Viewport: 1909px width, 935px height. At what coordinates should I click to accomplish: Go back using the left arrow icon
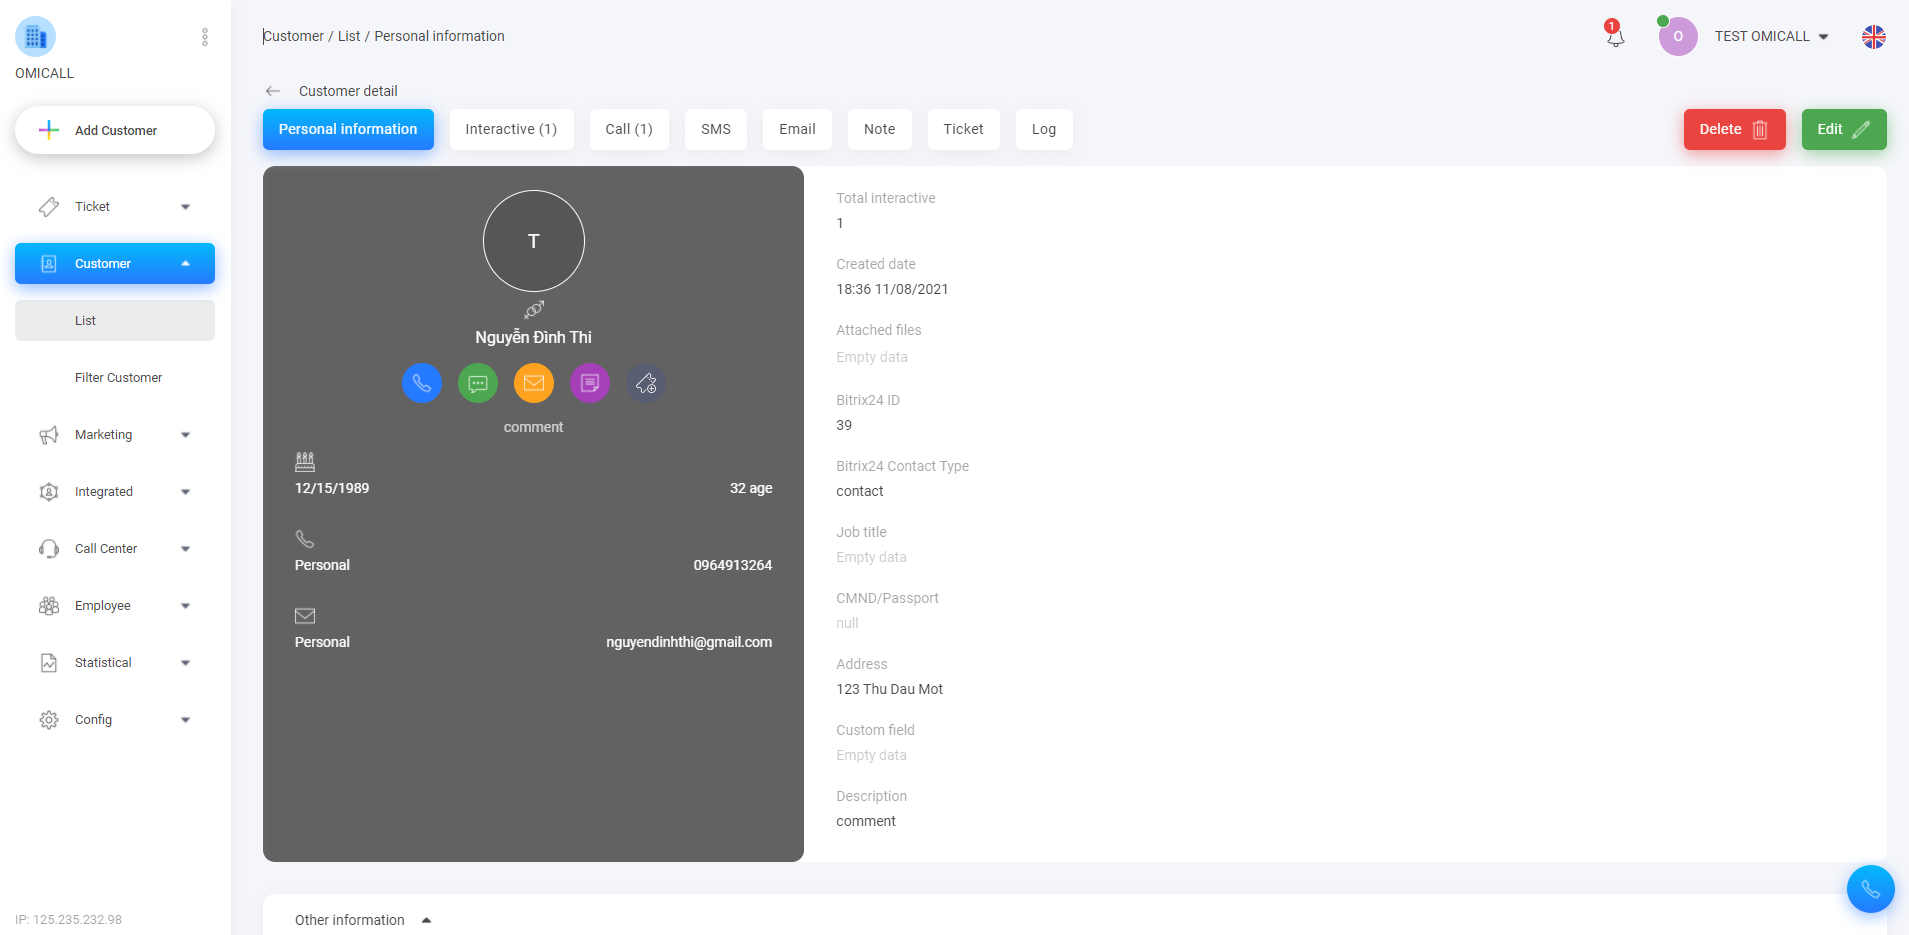pos(273,91)
